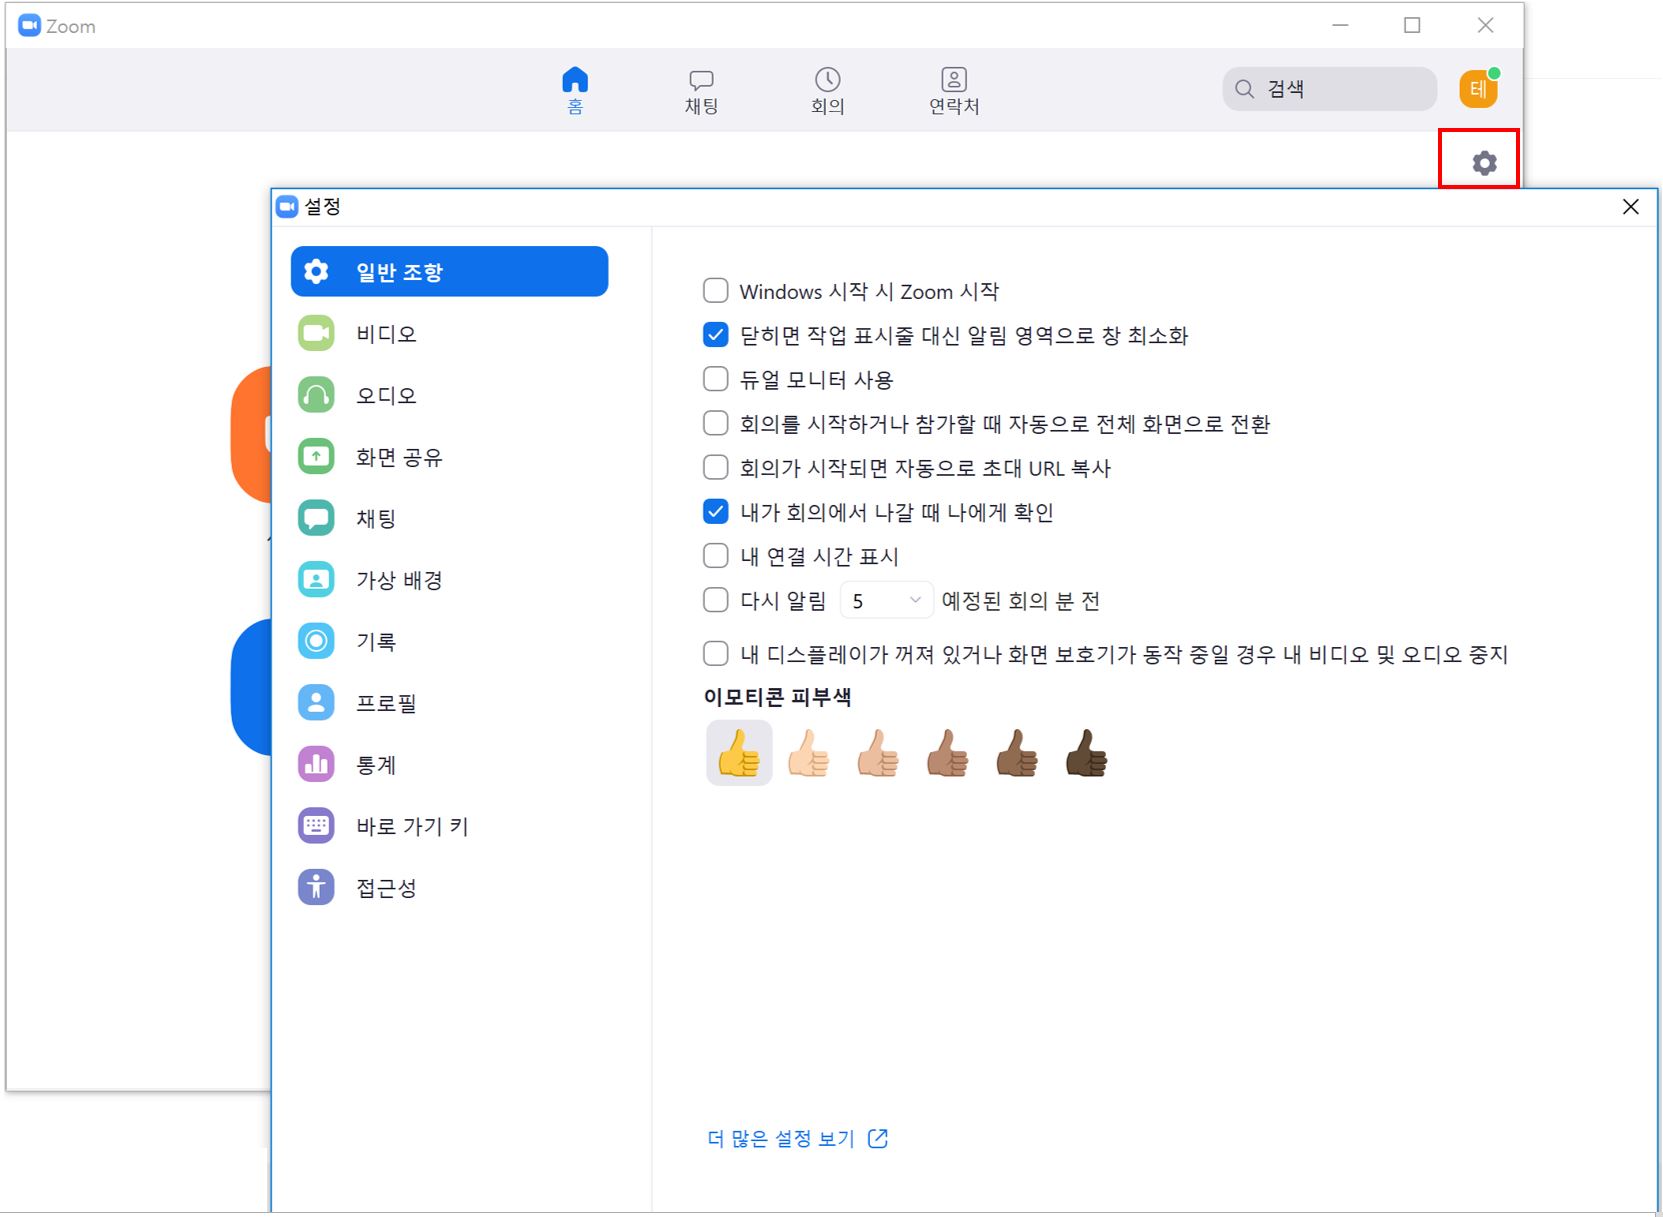Enable 다시 알림 reminder checkbox
This screenshot has width=1663, height=1217.
click(x=715, y=600)
